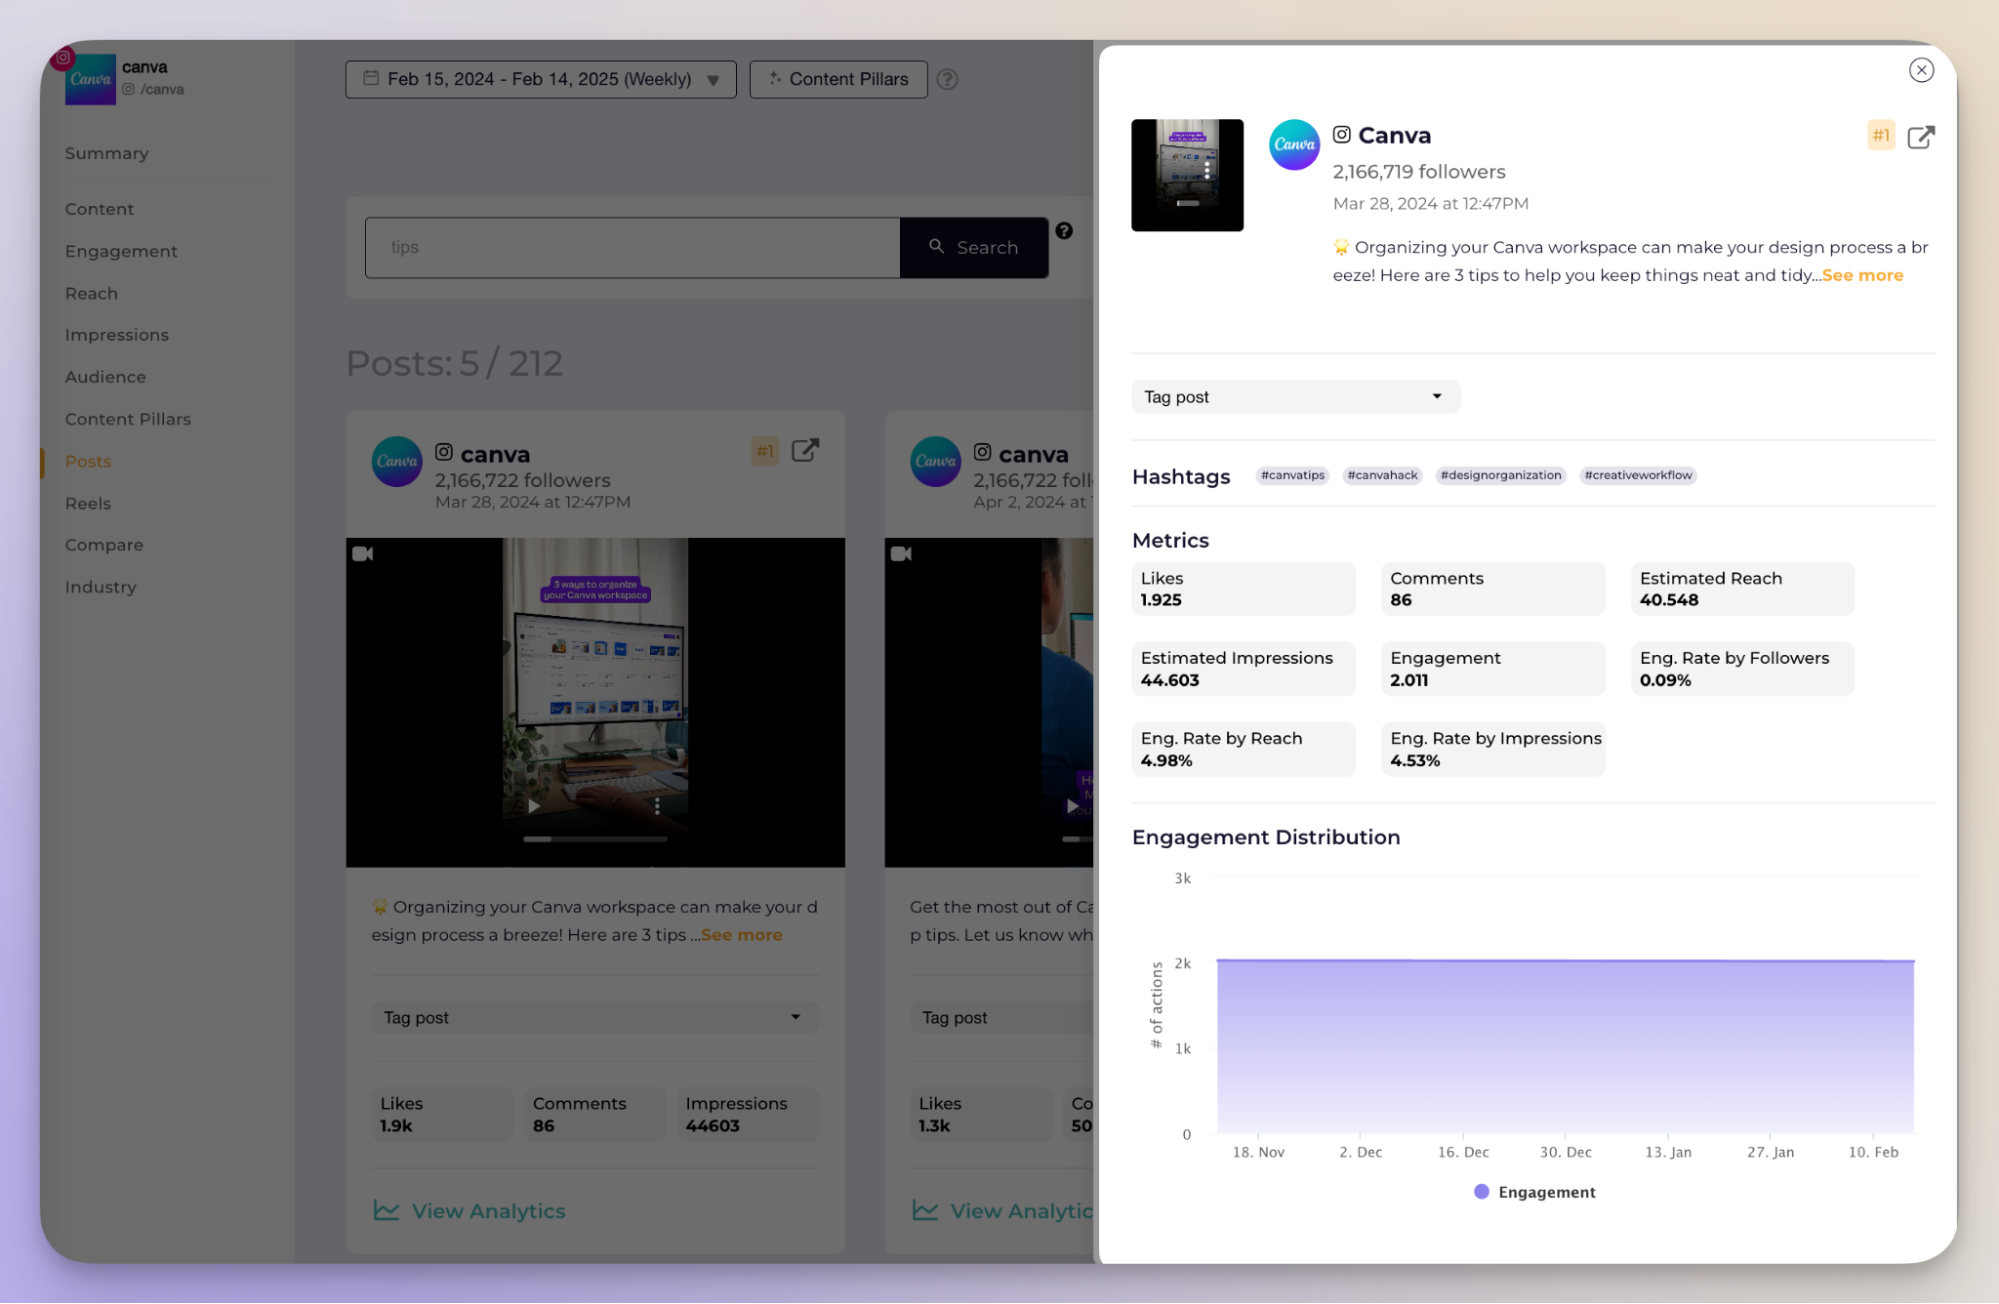
Task: Click Eng. Rate by Impressions 4.53%
Action: tap(1492, 749)
